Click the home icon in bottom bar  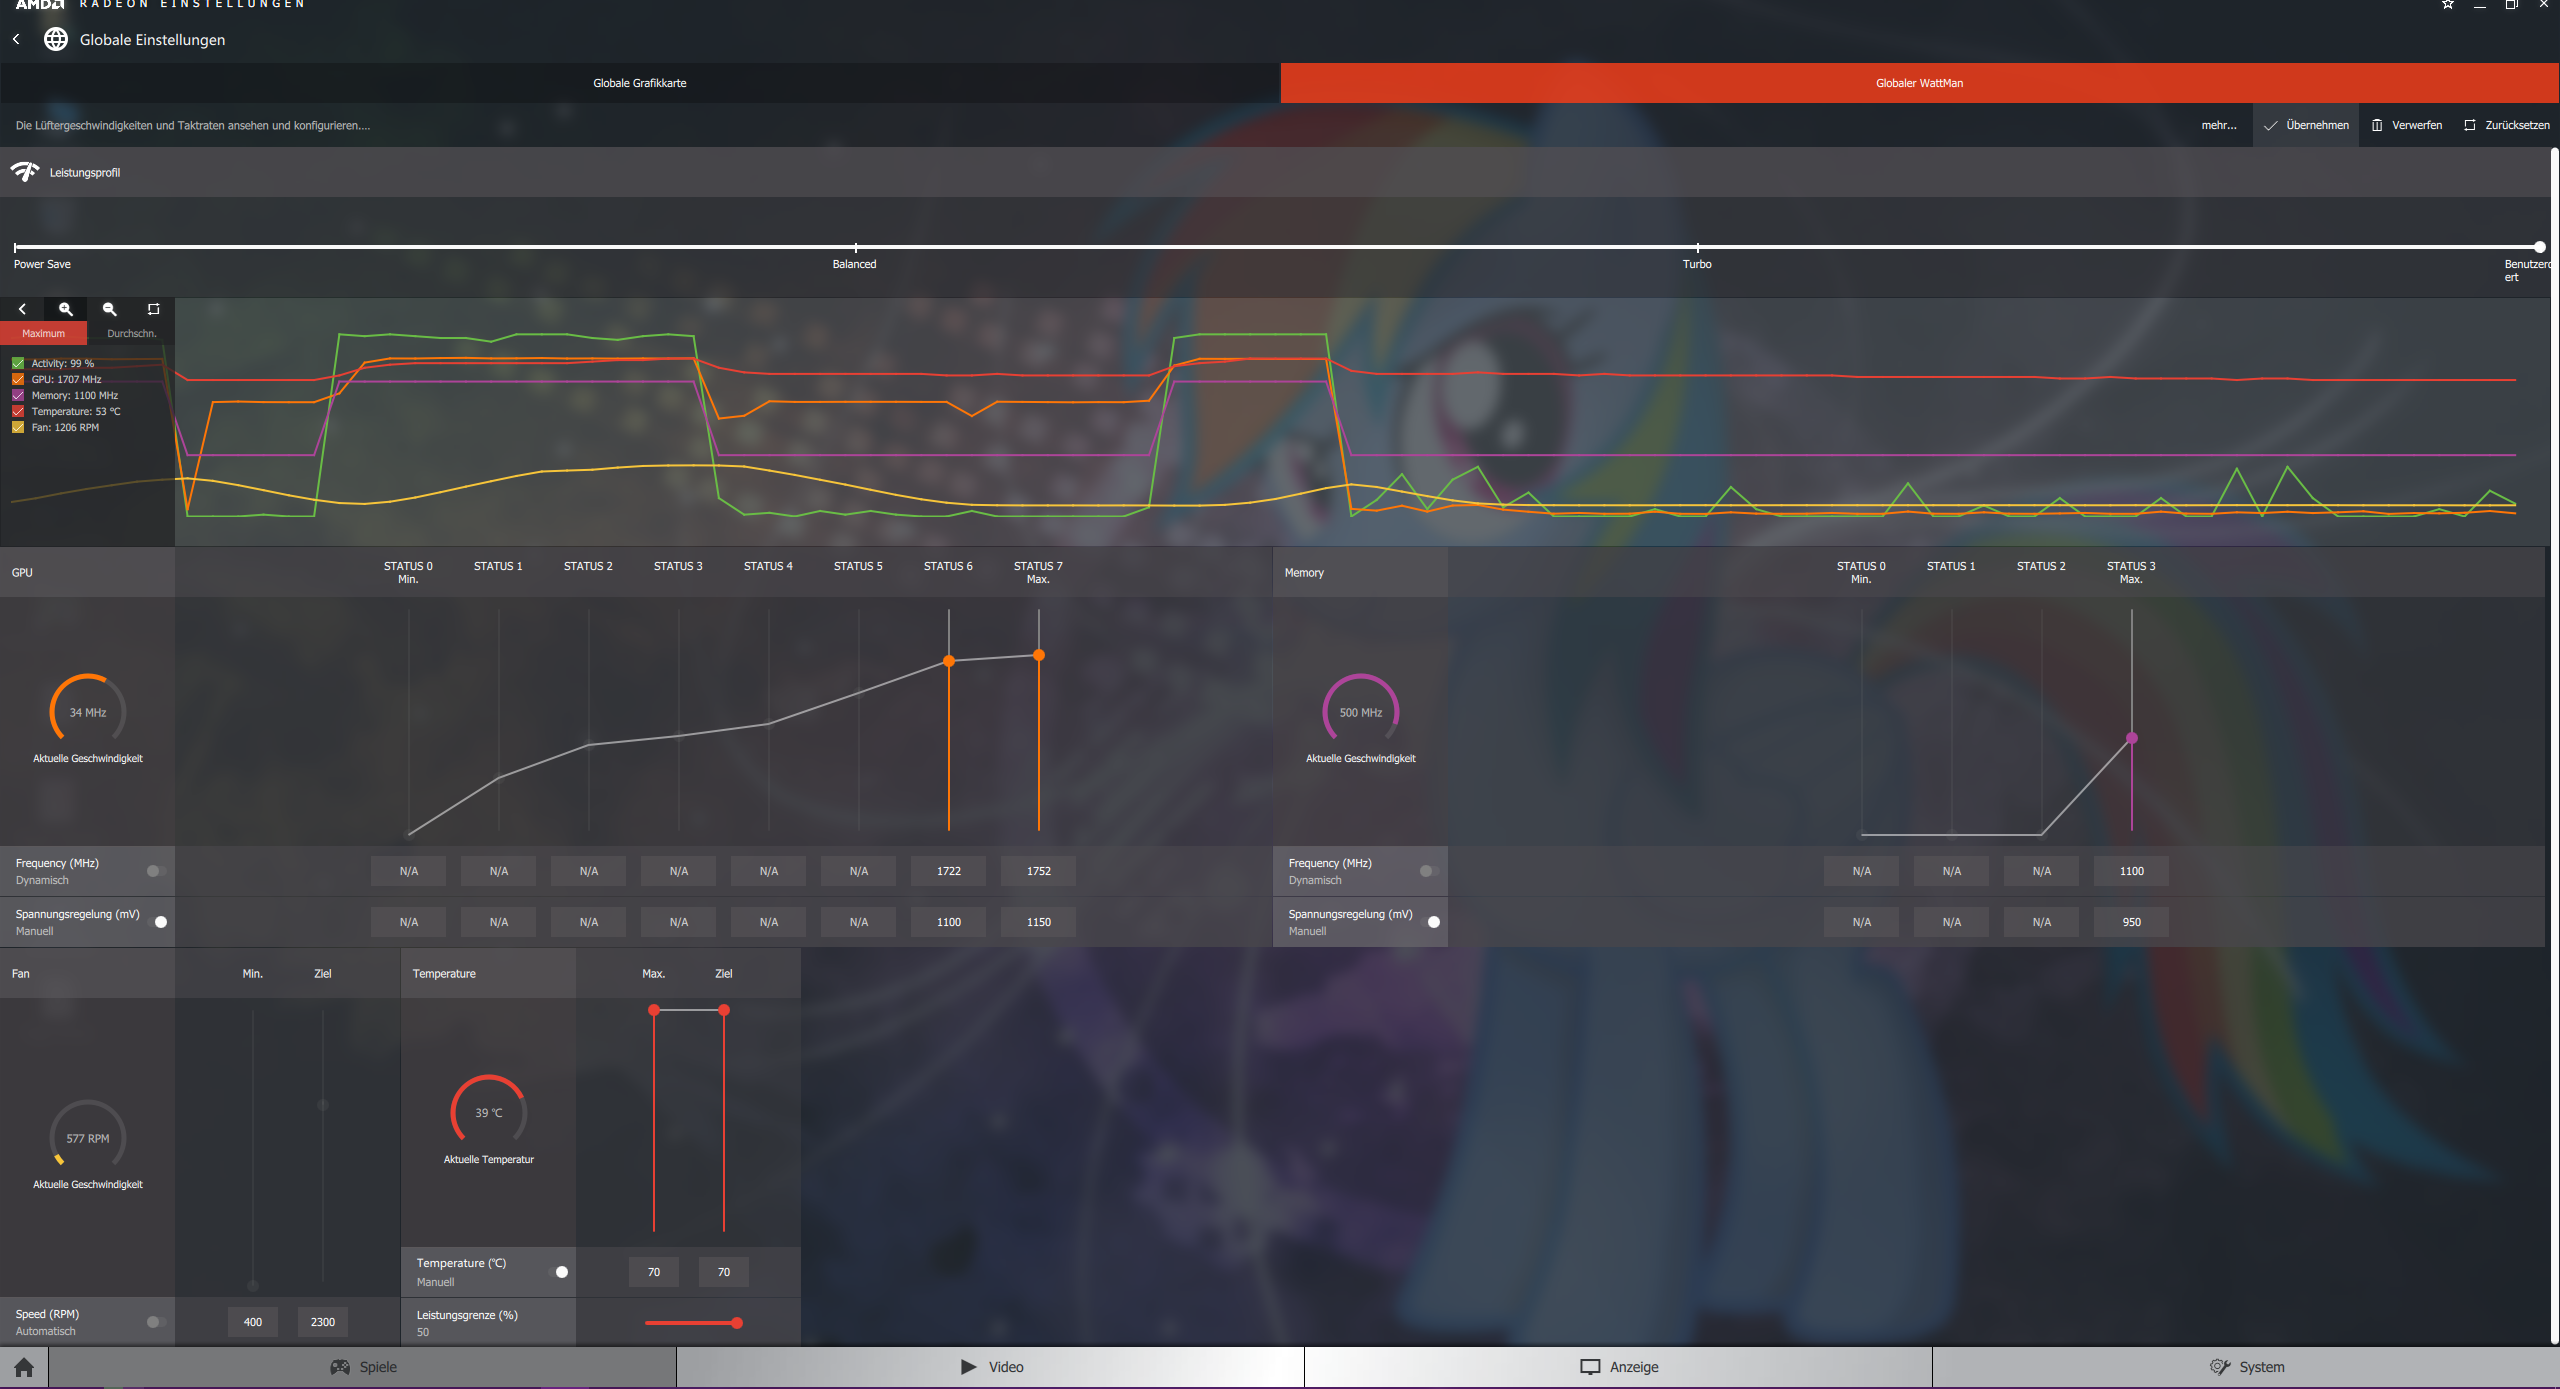point(24,1367)
